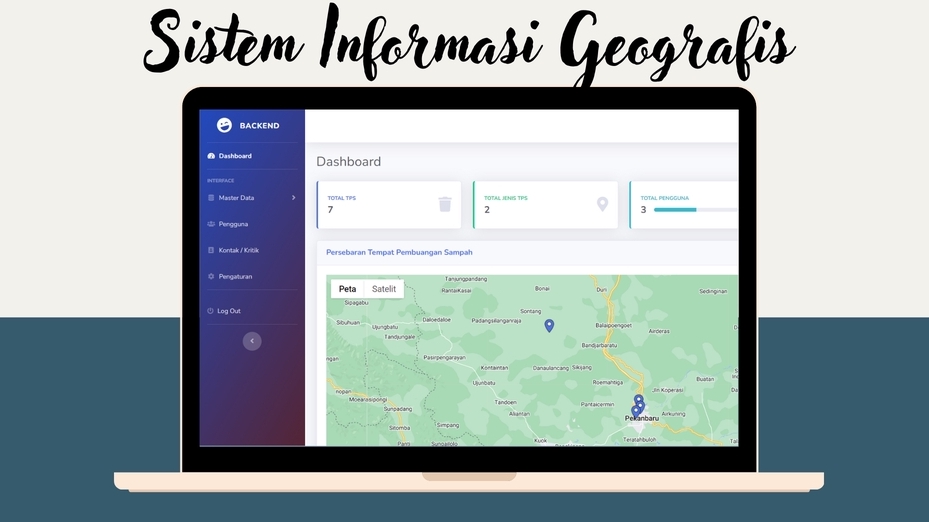This screenshot has width=929, height=522.
Task: Click the TOTAL PENGGUNA card label
Action: (x=664, y=198)
